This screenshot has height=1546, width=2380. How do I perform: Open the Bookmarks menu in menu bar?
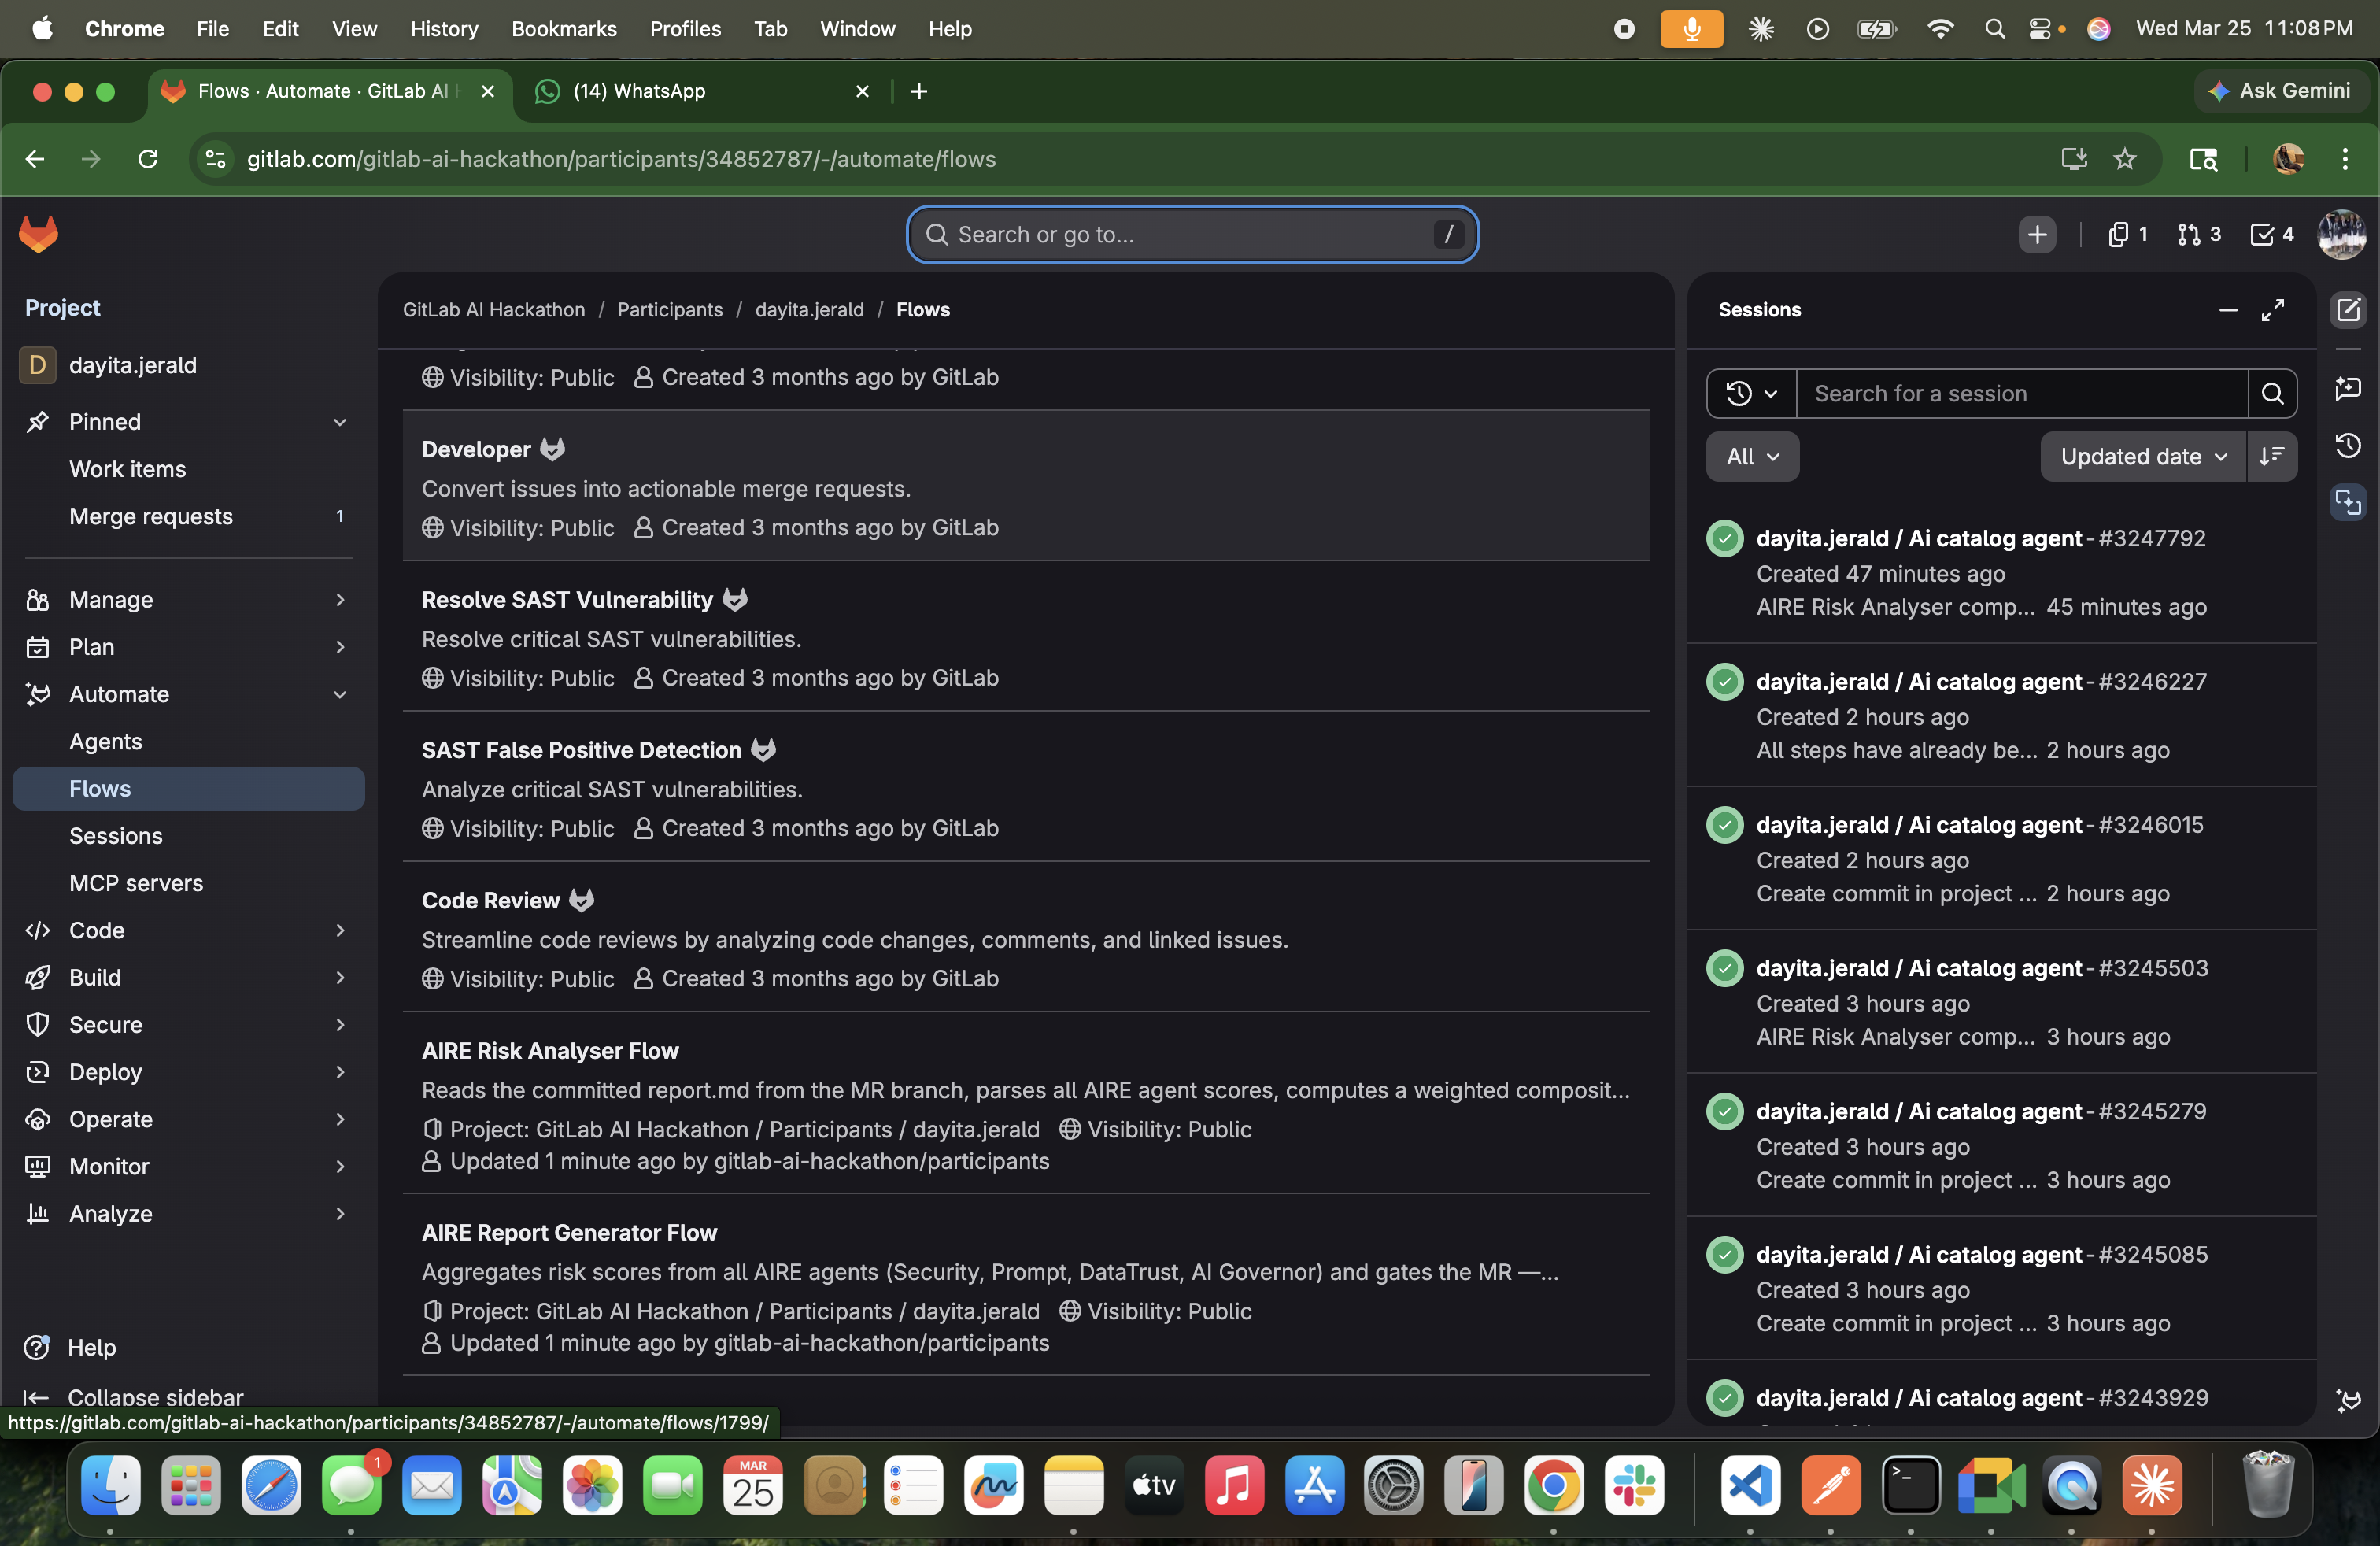pyautogui.click(x=563, y=29)
